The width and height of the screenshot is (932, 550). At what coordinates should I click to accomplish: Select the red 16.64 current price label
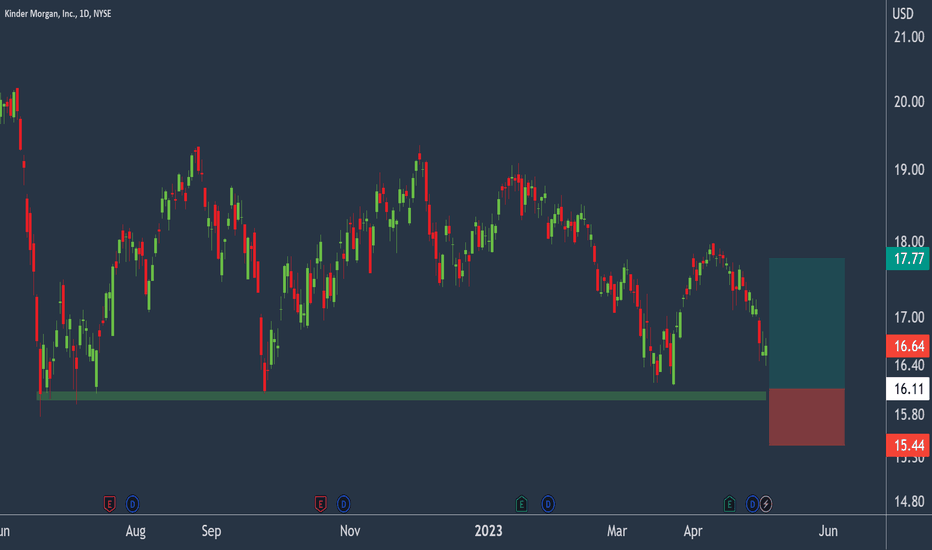[x=908, y=346]
